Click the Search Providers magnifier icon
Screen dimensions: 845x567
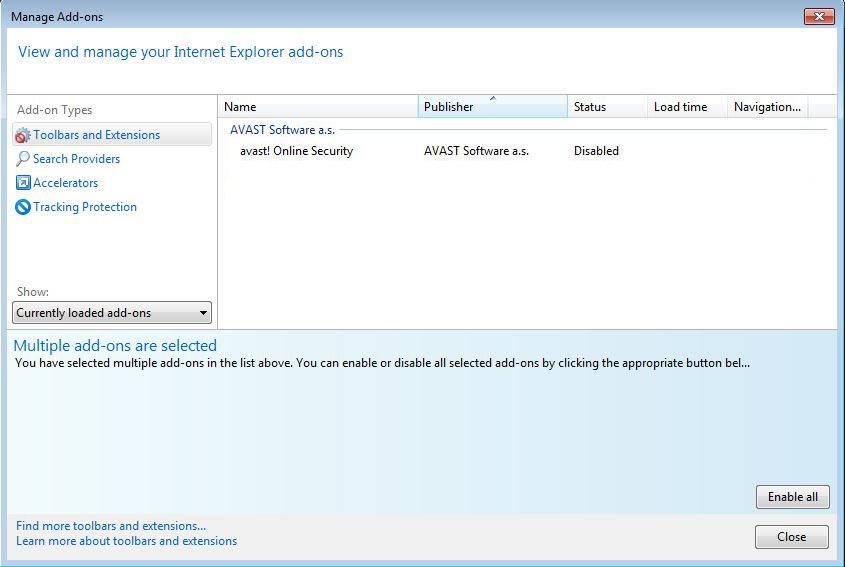click(23, 159)
